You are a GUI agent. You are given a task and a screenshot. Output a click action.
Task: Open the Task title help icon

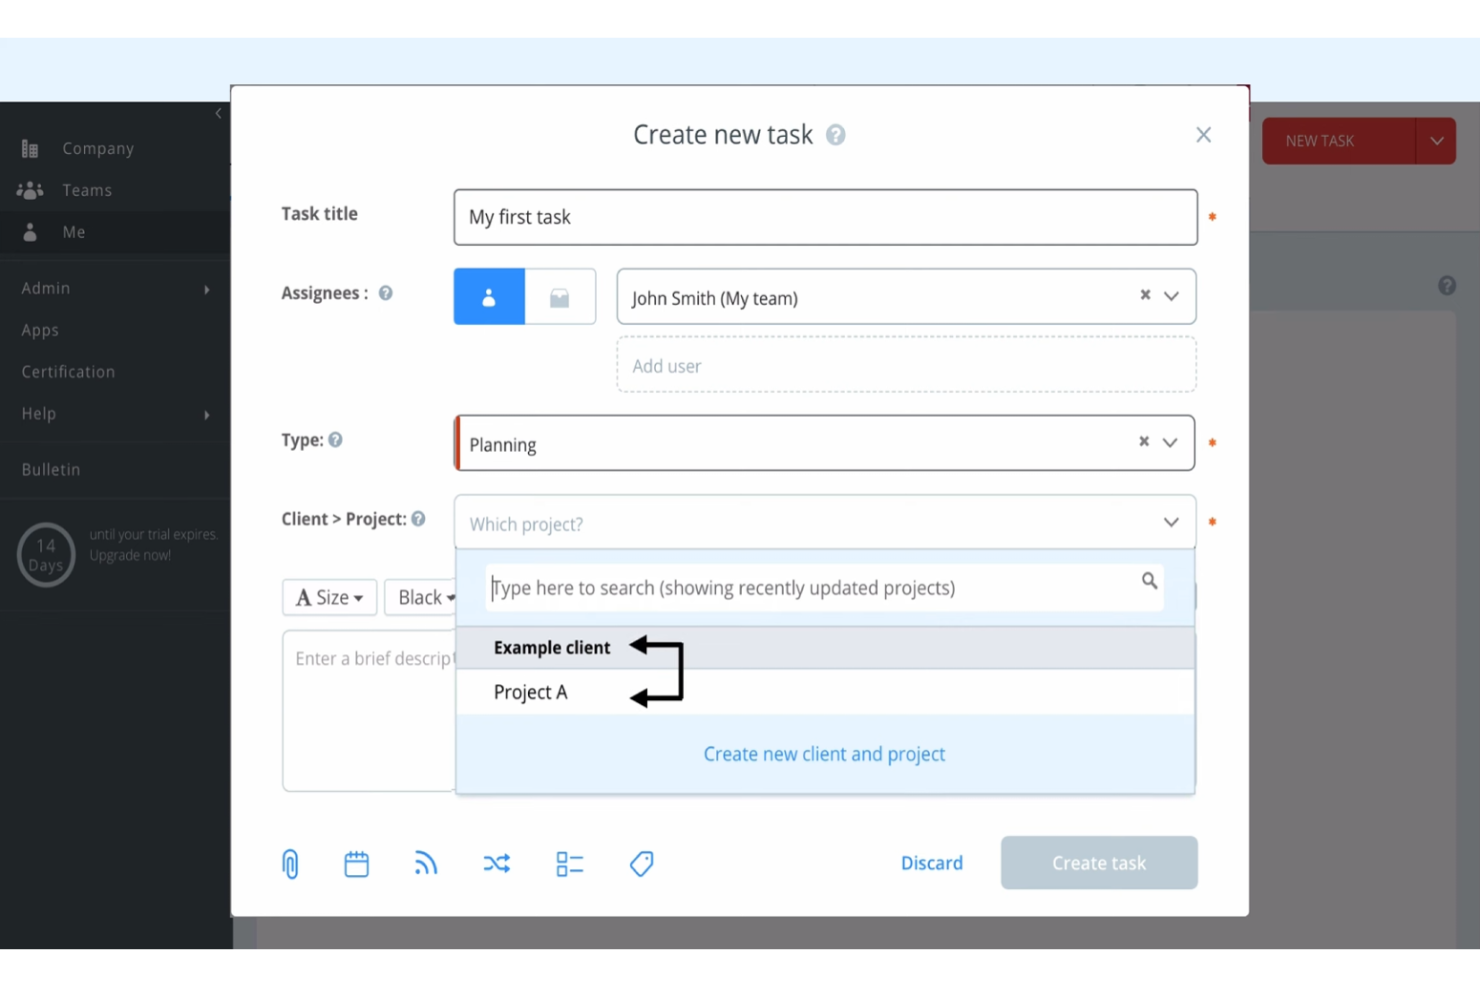click(836, 135)
